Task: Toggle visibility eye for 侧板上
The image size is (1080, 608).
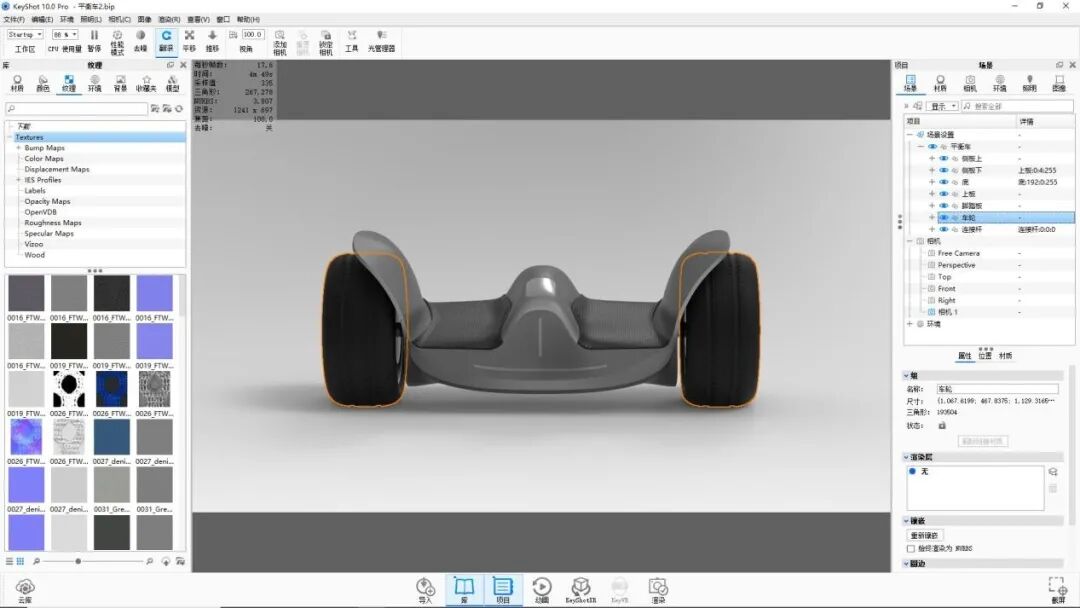Action: tap(944, 158)
